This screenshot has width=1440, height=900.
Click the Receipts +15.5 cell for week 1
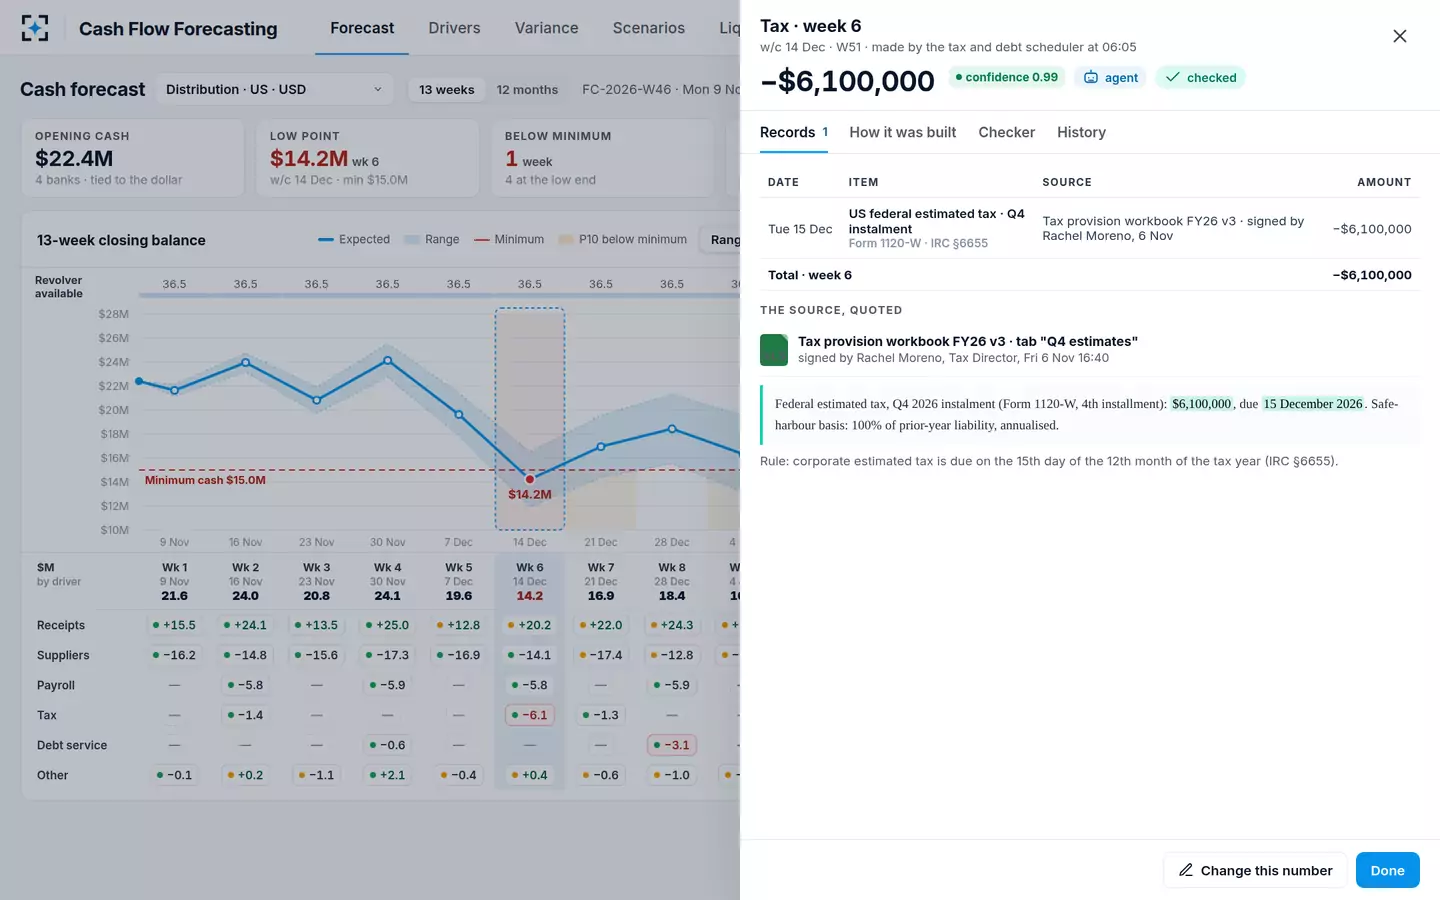pos(174,625)
